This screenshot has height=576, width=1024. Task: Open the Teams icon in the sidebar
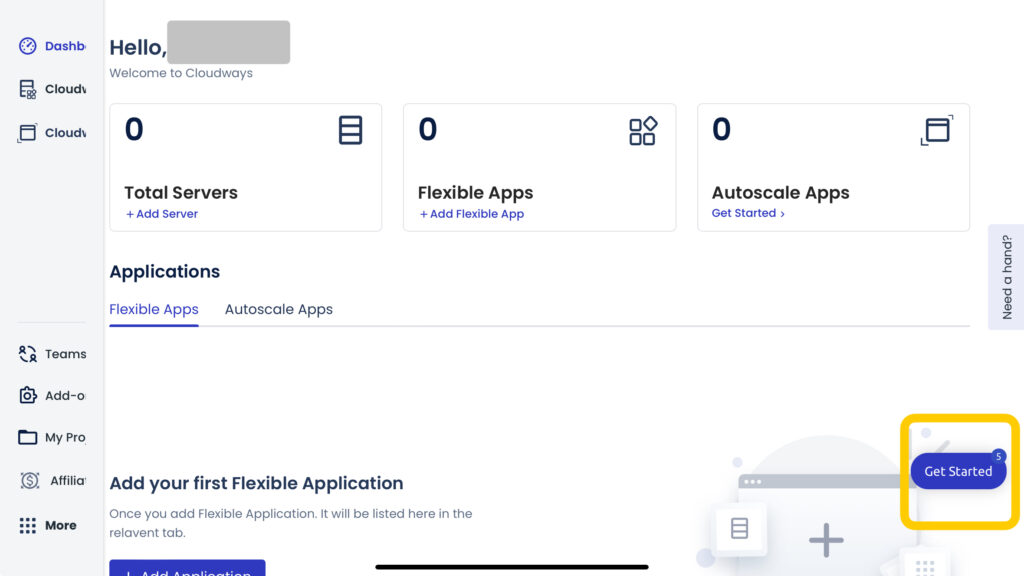pyautogui.click(x=27, y=354)
